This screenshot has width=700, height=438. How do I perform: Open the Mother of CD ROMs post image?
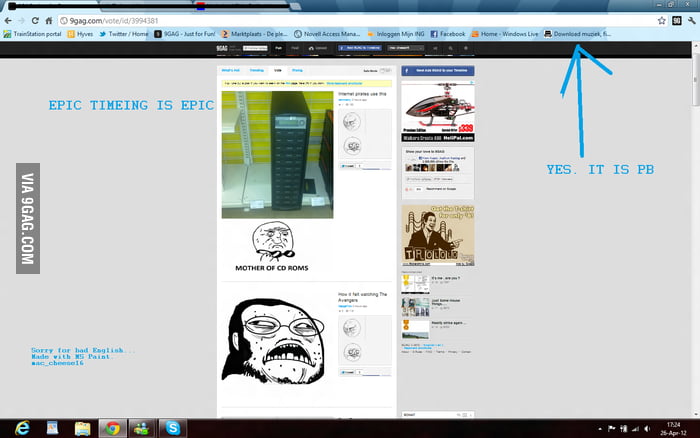click(x=277, y=155)
